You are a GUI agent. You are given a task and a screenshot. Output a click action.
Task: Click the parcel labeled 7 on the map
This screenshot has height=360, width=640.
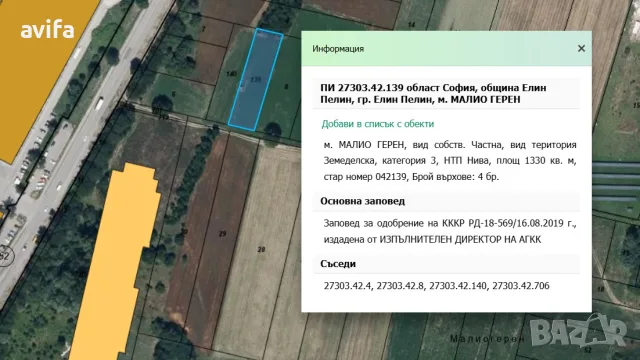203,29
